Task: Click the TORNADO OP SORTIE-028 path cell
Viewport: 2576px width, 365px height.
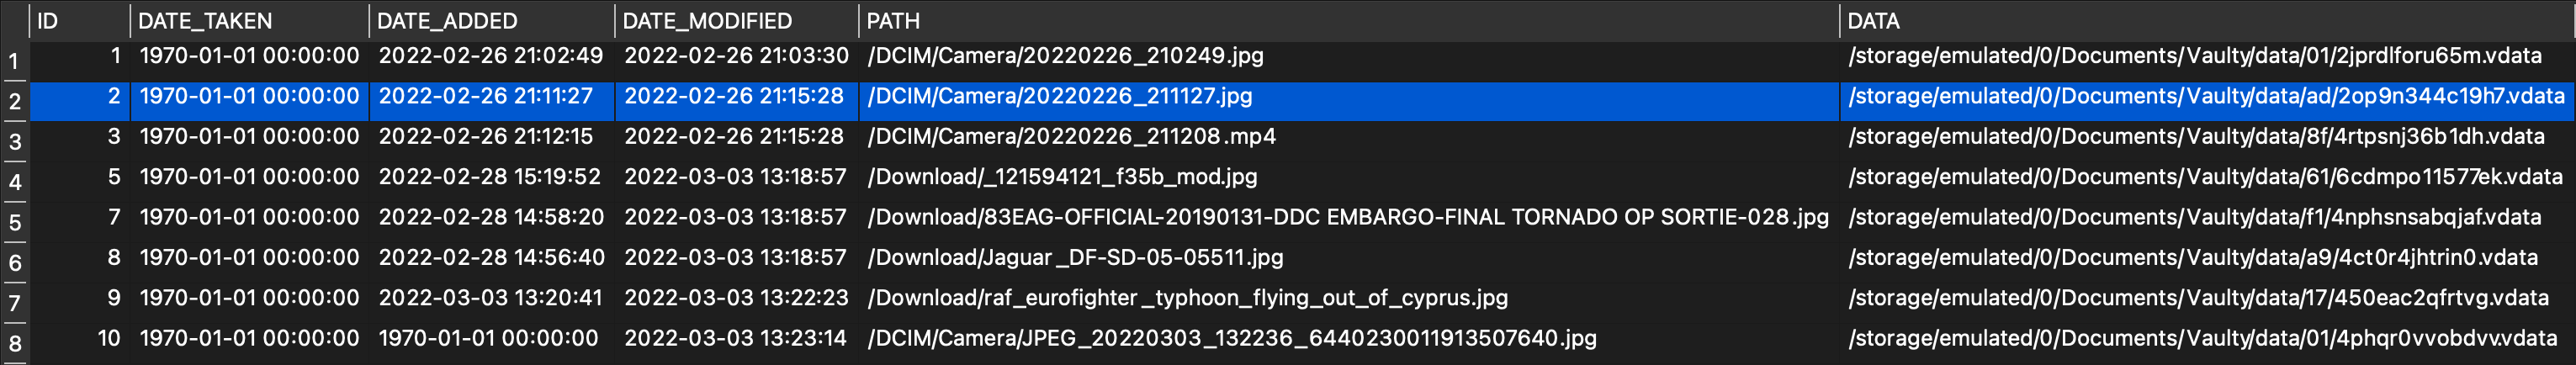Action: 1348,217
